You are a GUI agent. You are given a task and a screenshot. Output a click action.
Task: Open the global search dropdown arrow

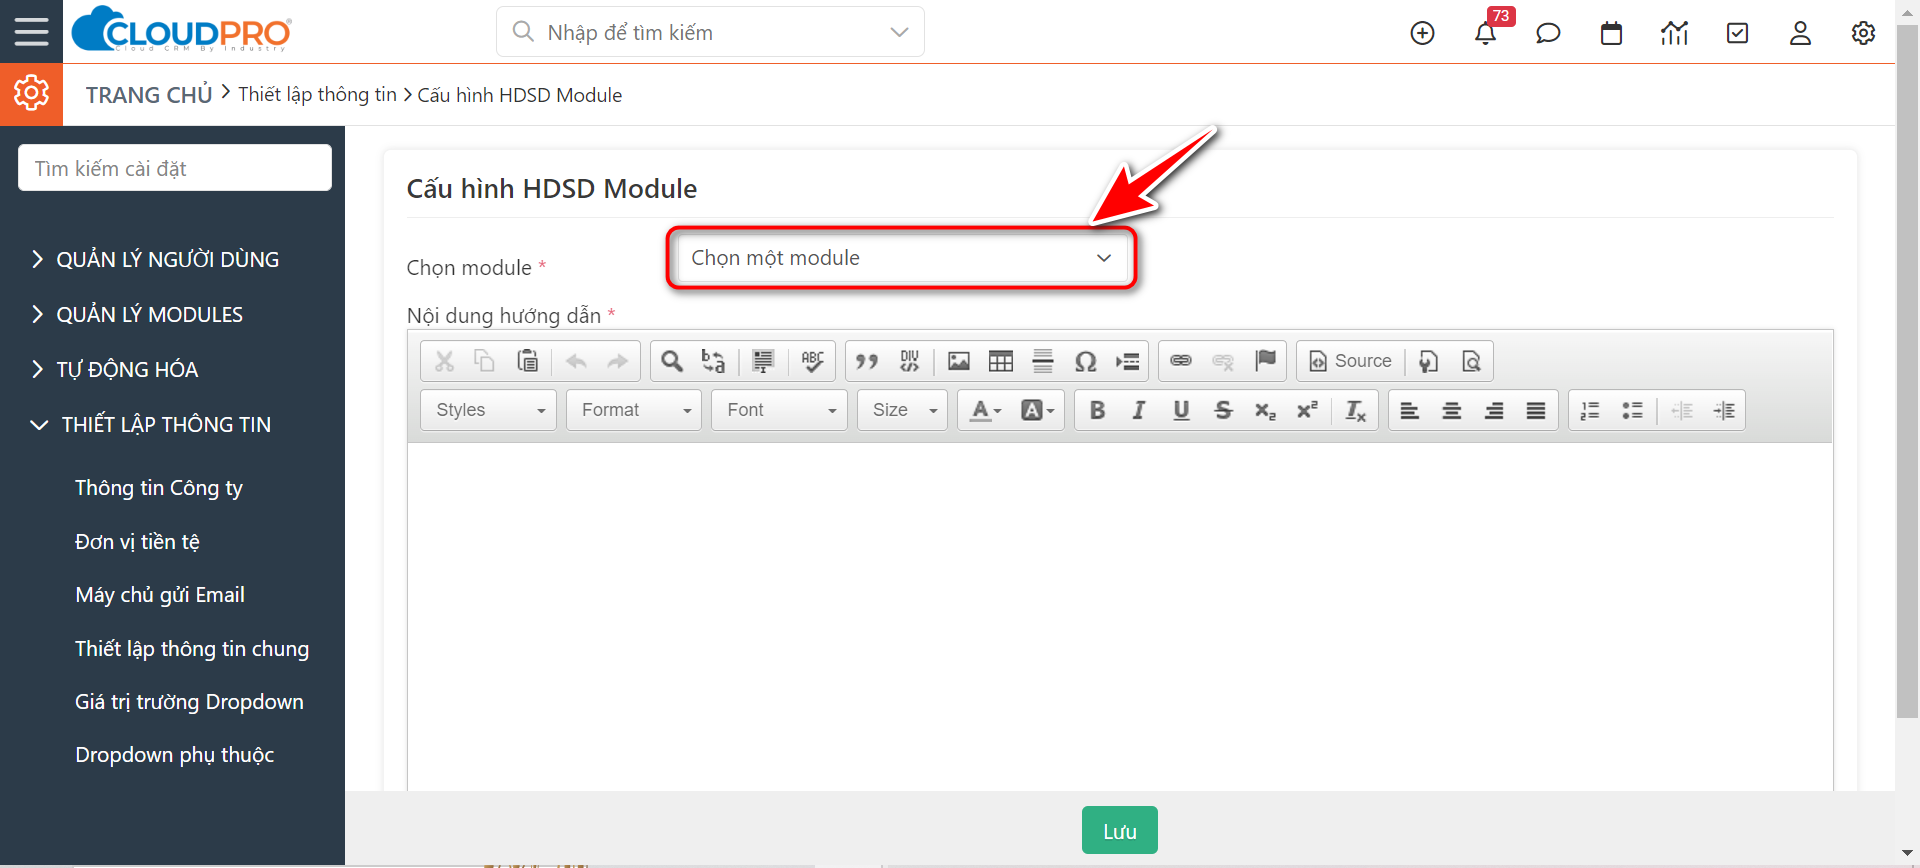(x=899, y=32)
